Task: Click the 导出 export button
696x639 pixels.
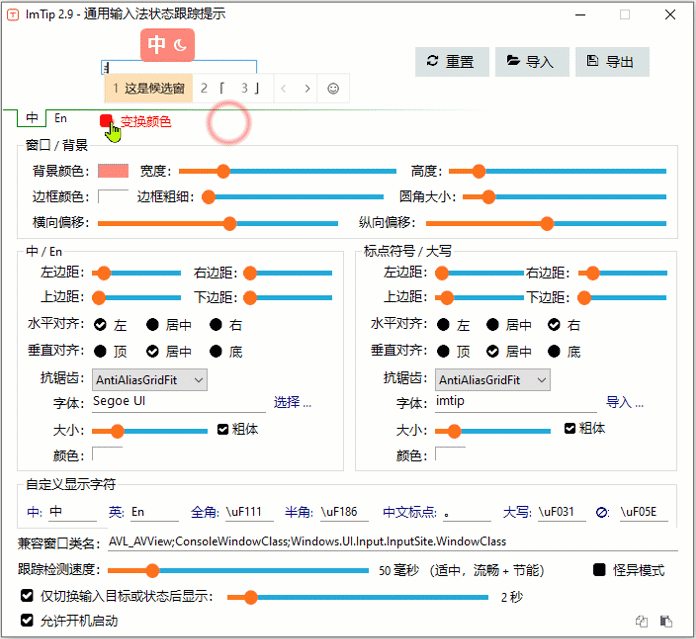Action: [612, 62]
